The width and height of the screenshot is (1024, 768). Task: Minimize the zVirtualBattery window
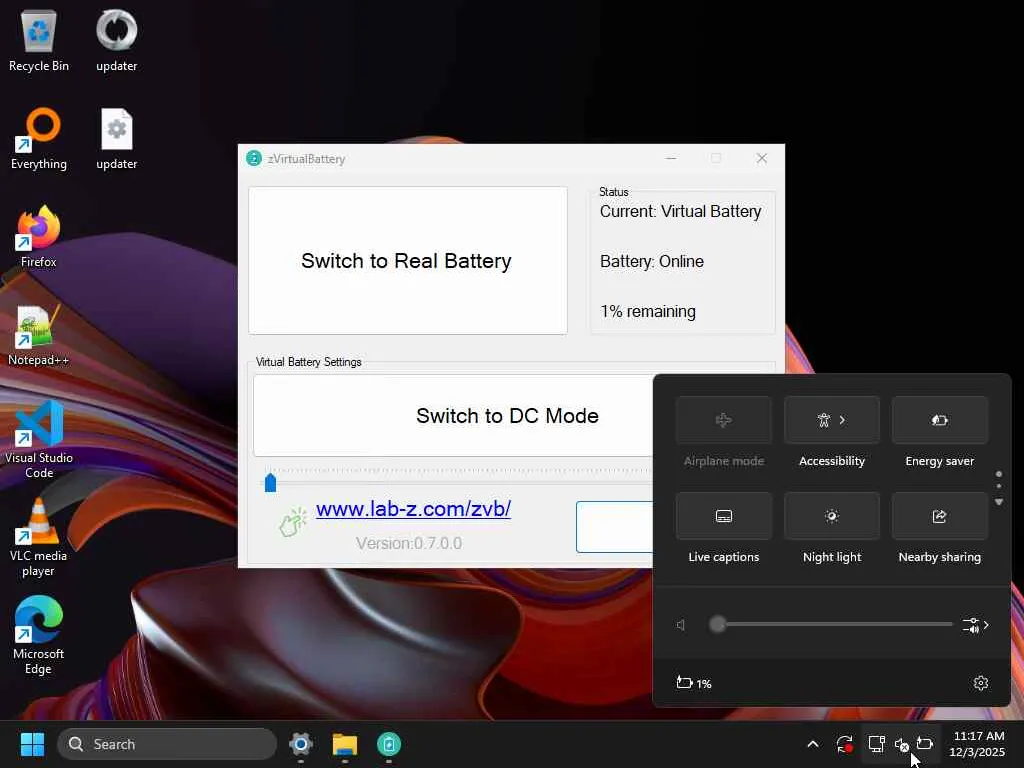pyautogui.click(x=671, y=158)
